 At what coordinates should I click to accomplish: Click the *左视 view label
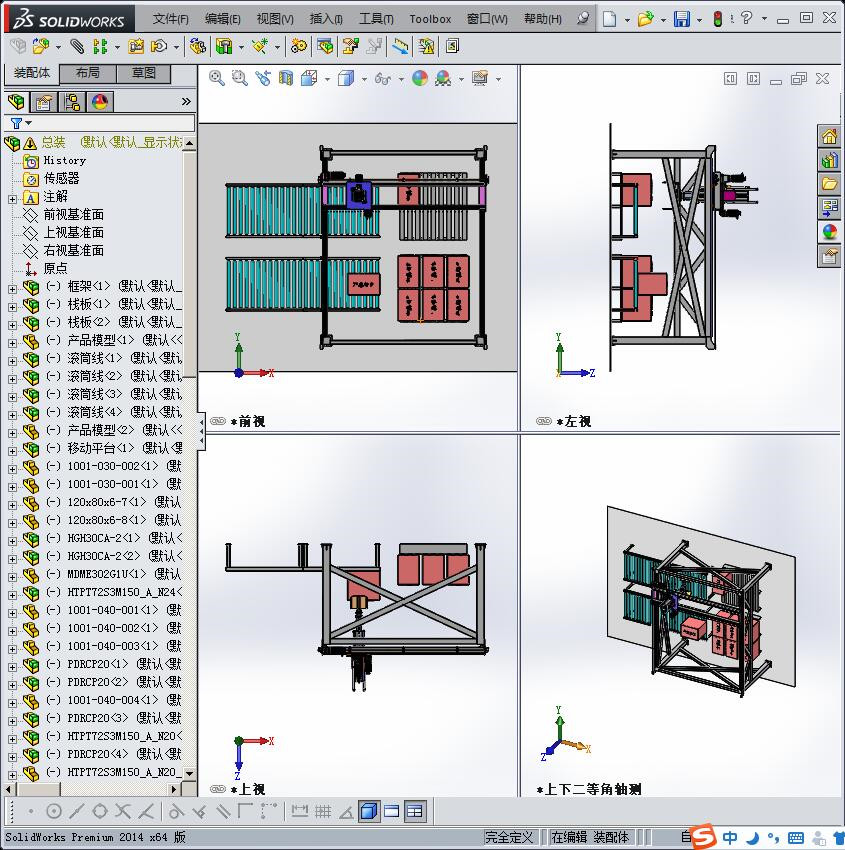tap(573, 421)
